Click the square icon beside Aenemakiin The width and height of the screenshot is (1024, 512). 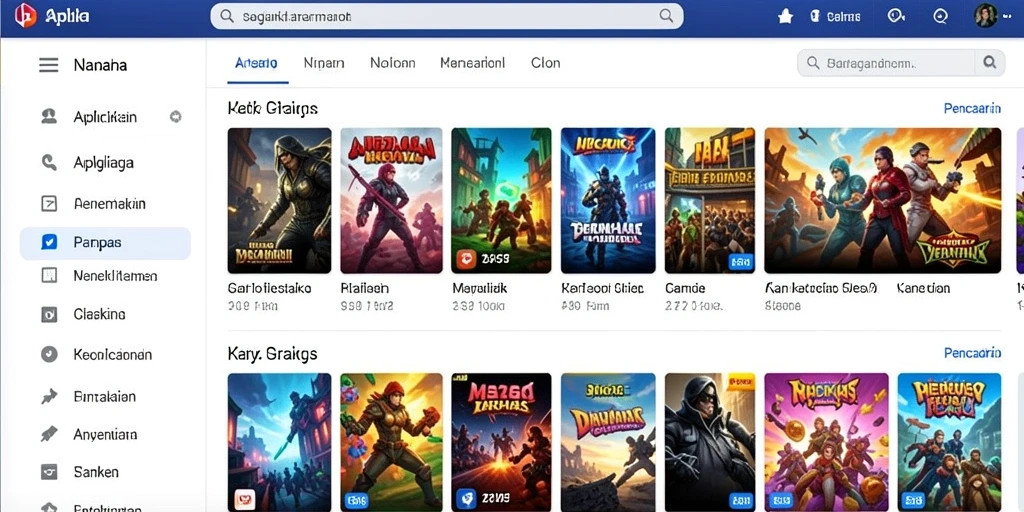click(49, 203)
